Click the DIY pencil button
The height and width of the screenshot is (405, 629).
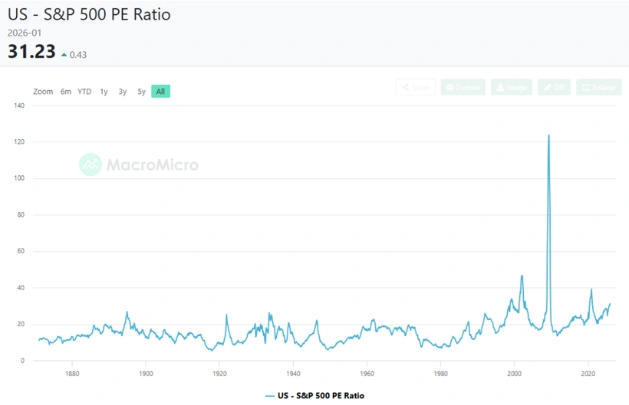tap(554, 88)
